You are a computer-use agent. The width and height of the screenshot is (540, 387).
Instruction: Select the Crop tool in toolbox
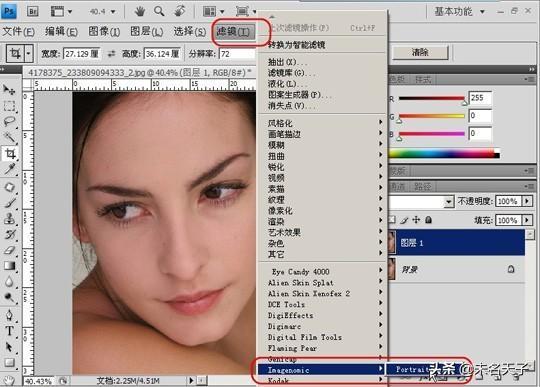[10, 154]
